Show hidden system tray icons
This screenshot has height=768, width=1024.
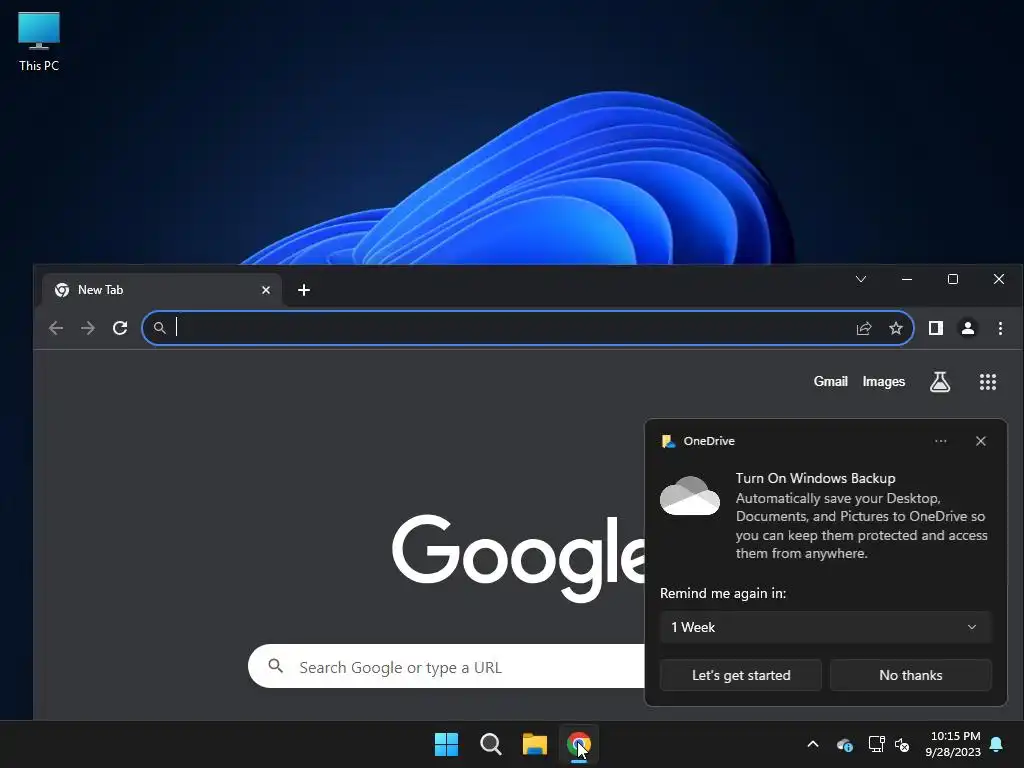tap(813, 744)
